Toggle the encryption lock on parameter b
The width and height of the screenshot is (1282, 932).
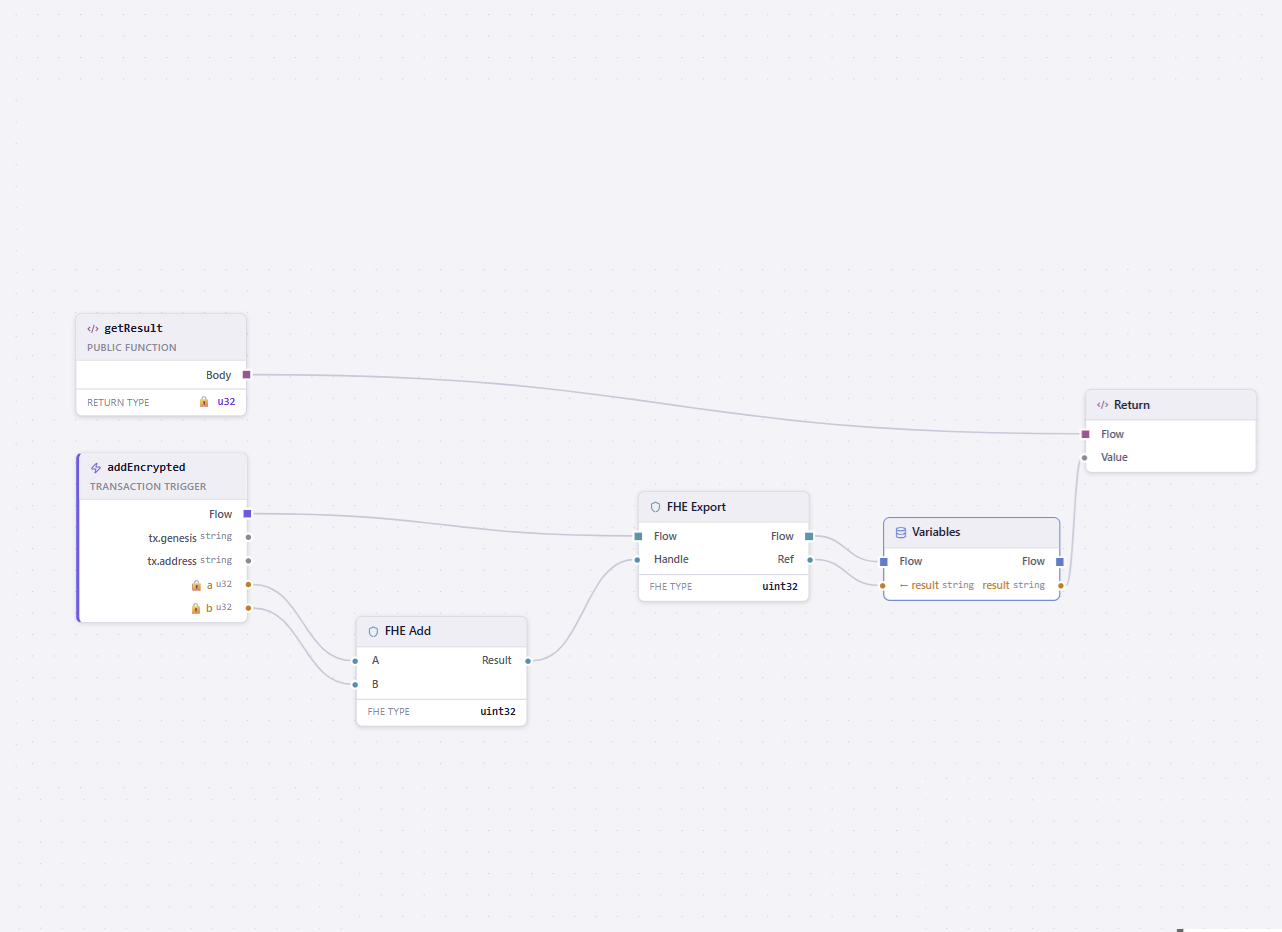click(197, 607)
